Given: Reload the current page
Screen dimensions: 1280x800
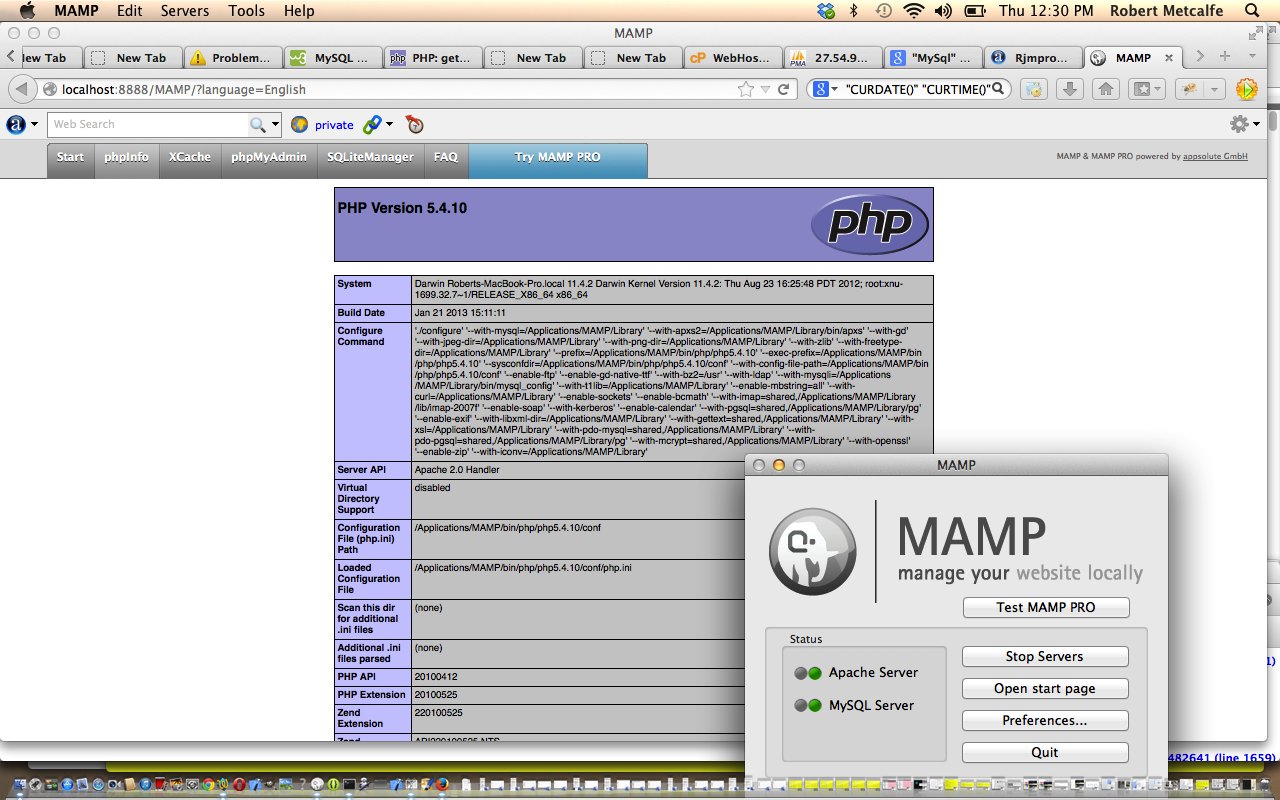Looking at the screenshot, I should point(784,89).
